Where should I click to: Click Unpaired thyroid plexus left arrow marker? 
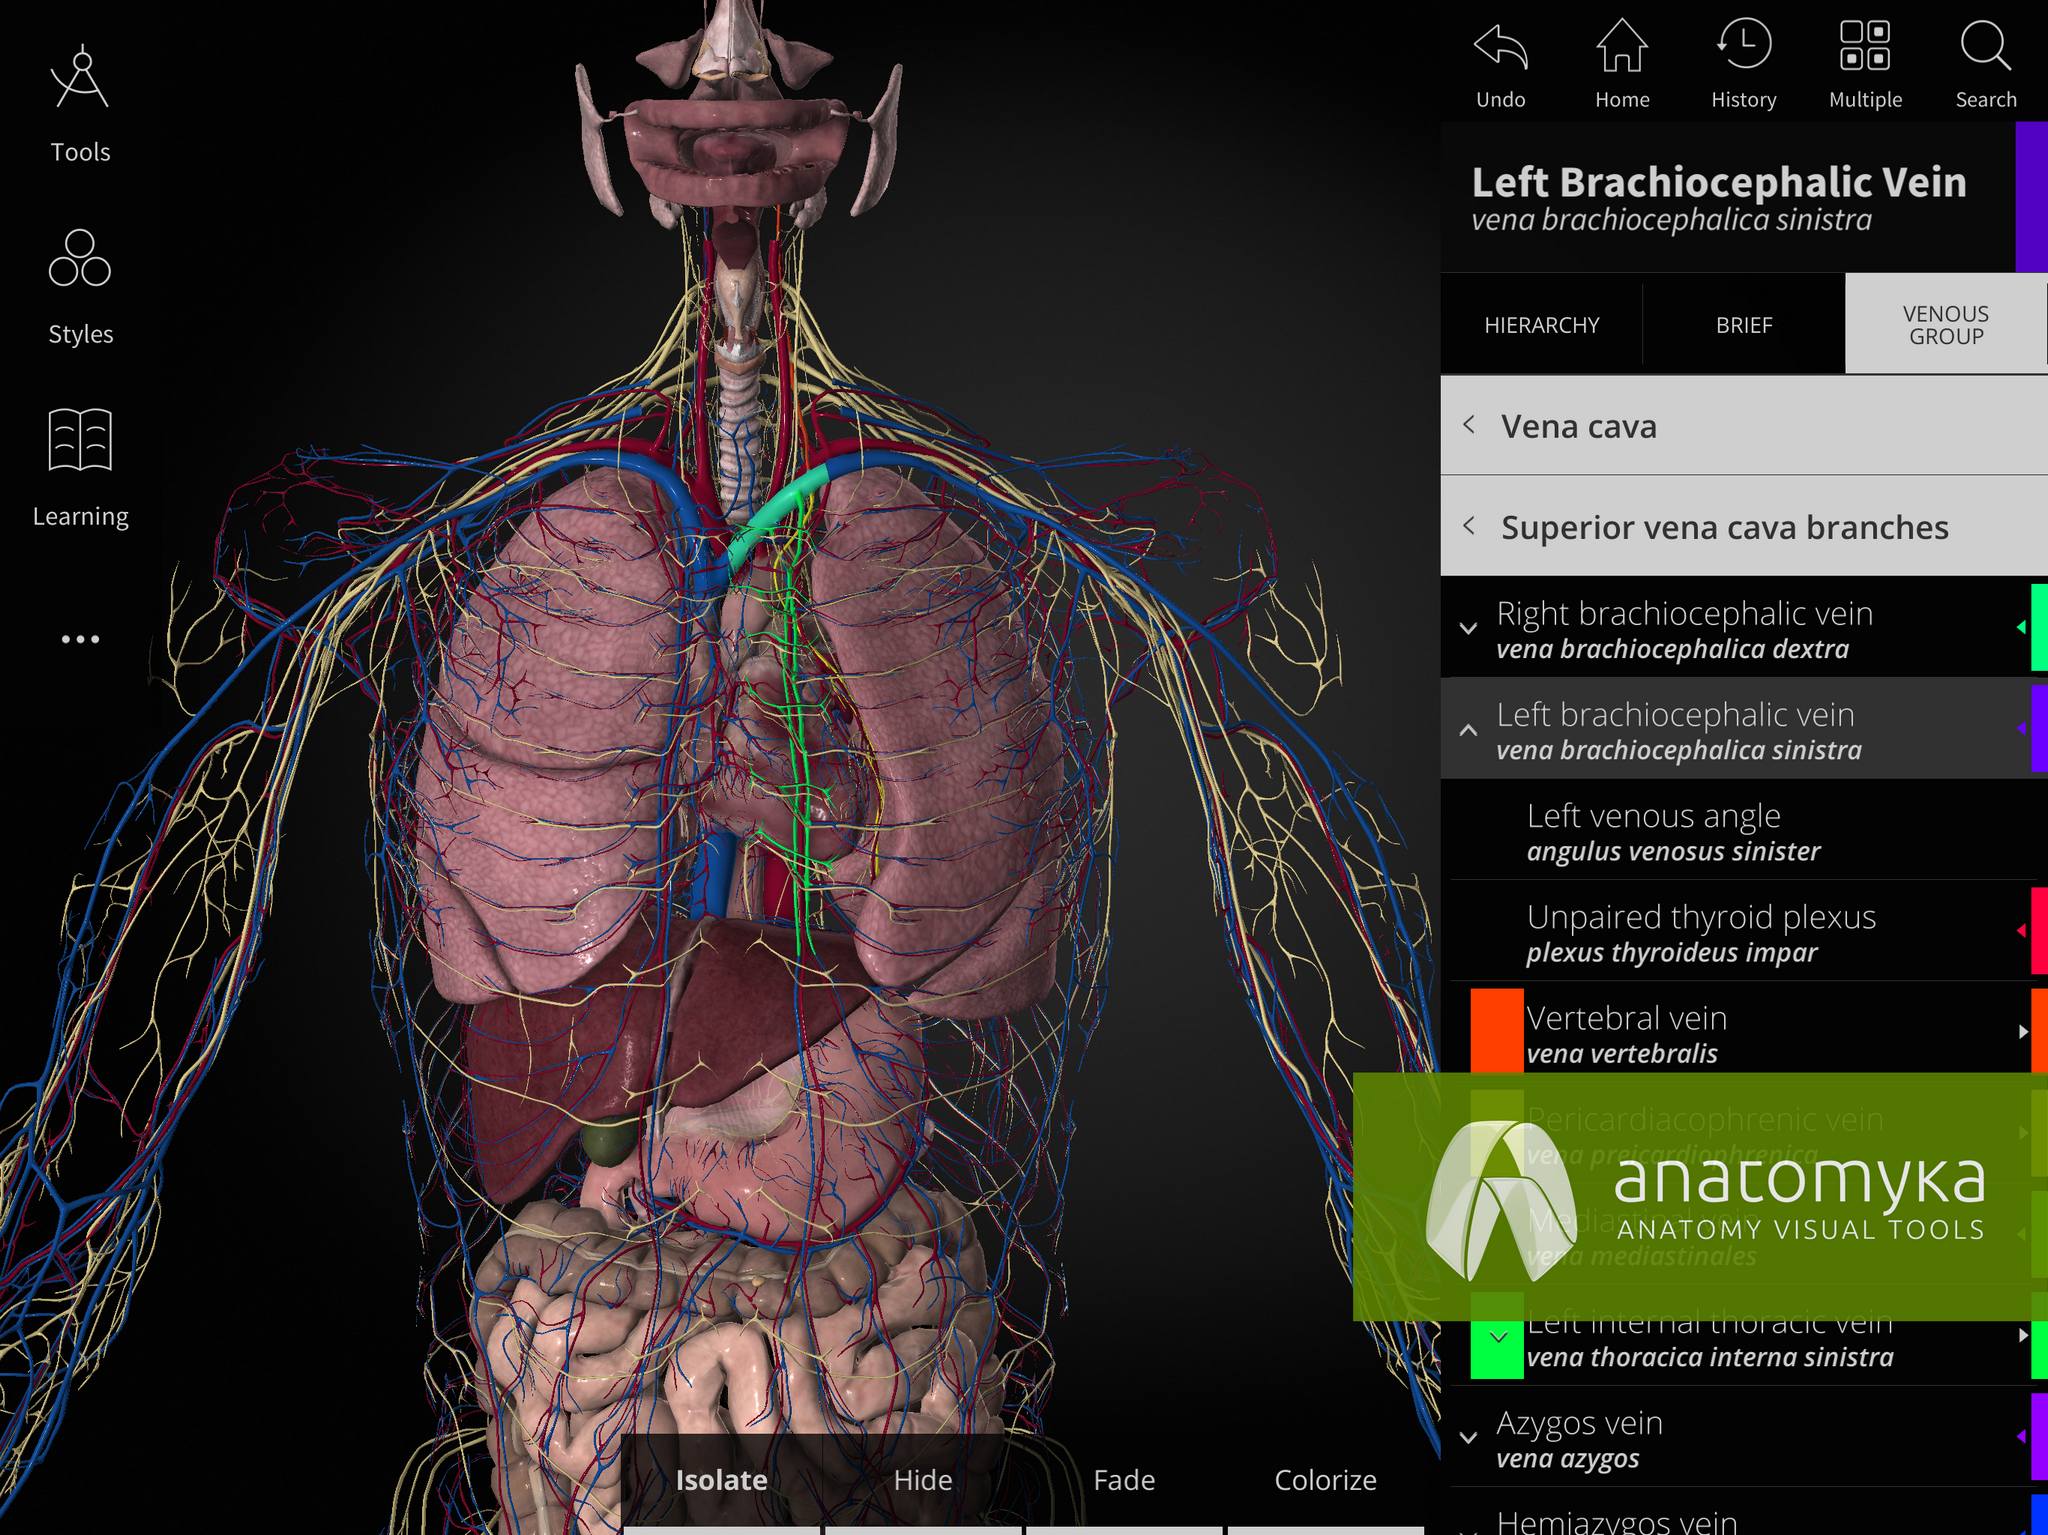[2021, 930]
